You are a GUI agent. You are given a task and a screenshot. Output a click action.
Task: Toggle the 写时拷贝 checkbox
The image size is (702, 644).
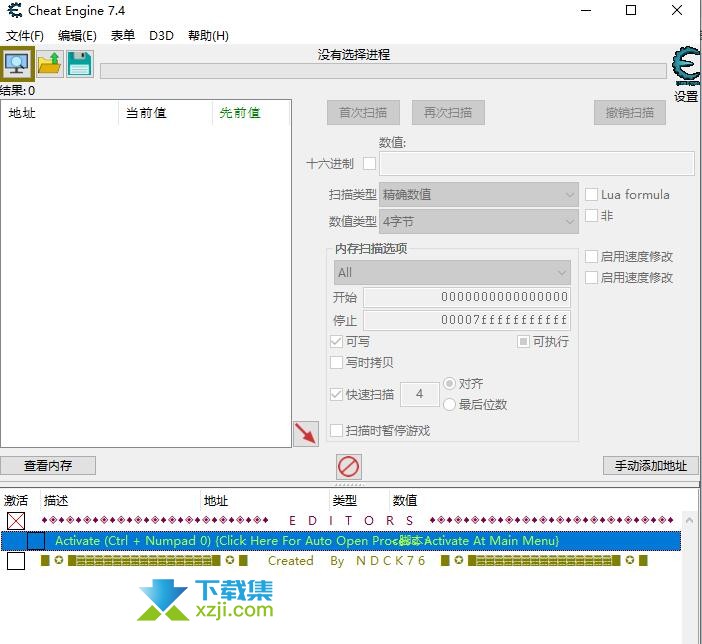(x=336, y=362)
